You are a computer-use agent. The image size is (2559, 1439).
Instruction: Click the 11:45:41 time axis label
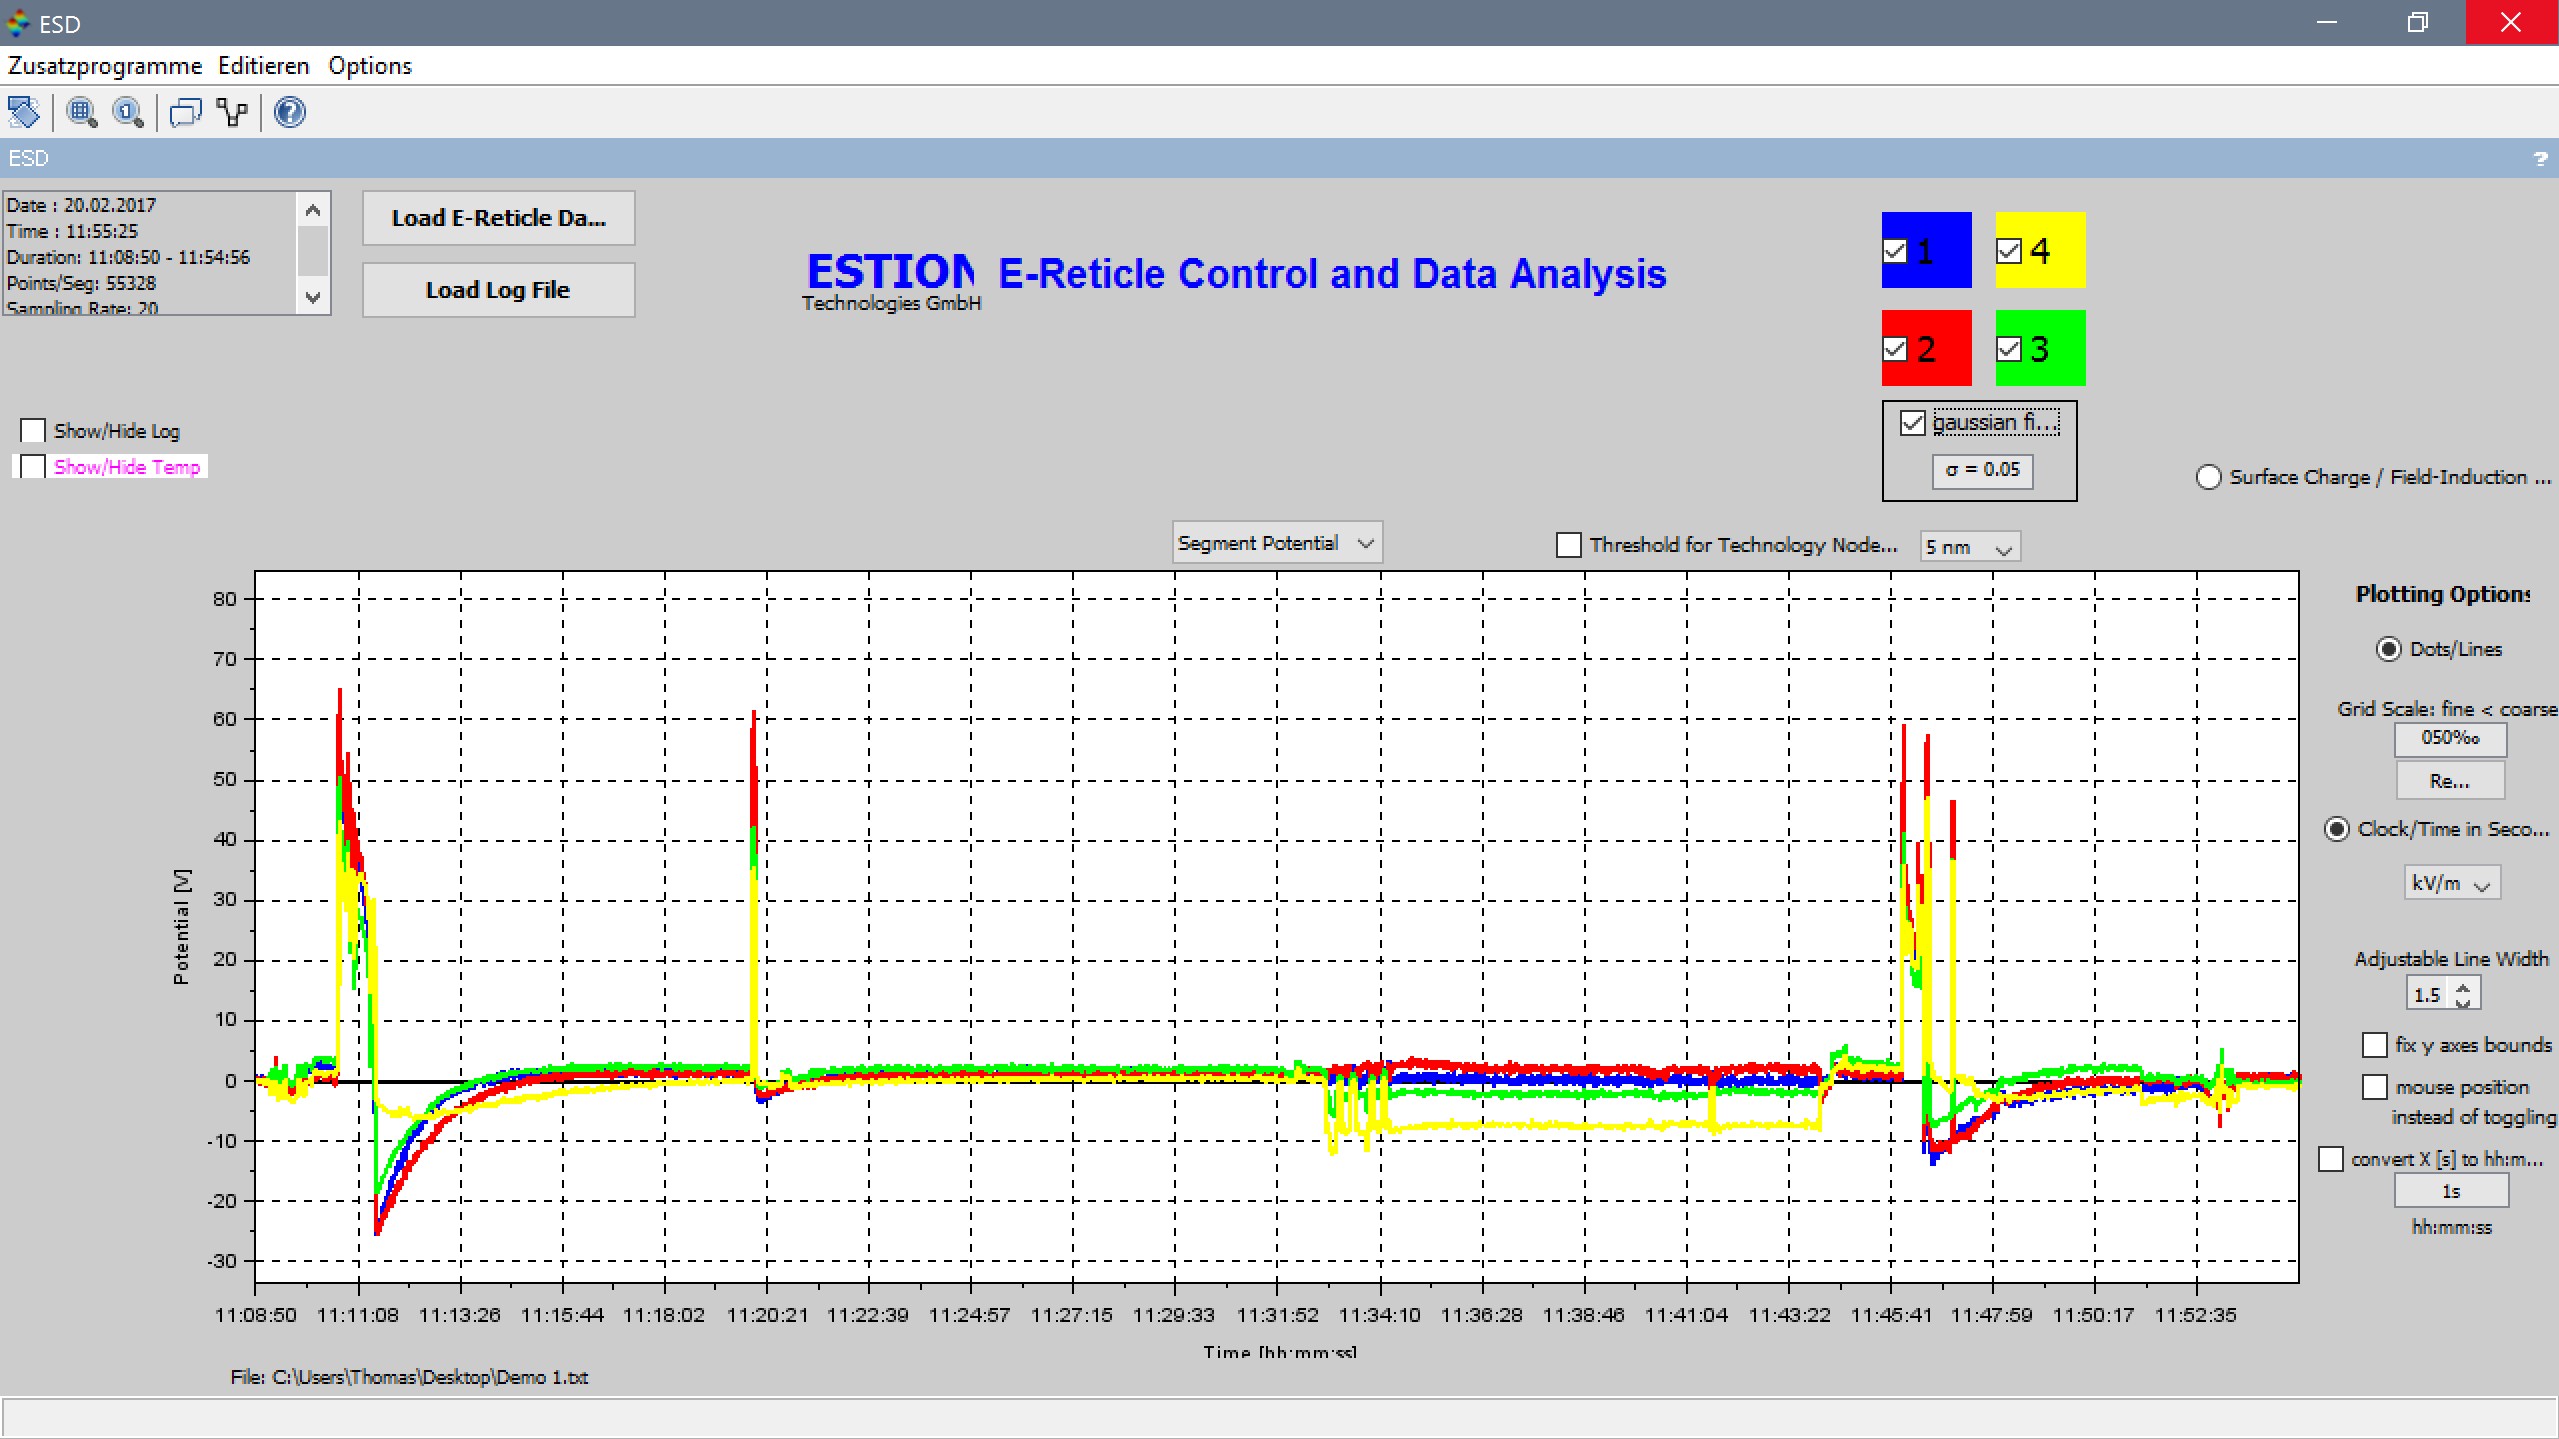(x=1891, y=1315)
